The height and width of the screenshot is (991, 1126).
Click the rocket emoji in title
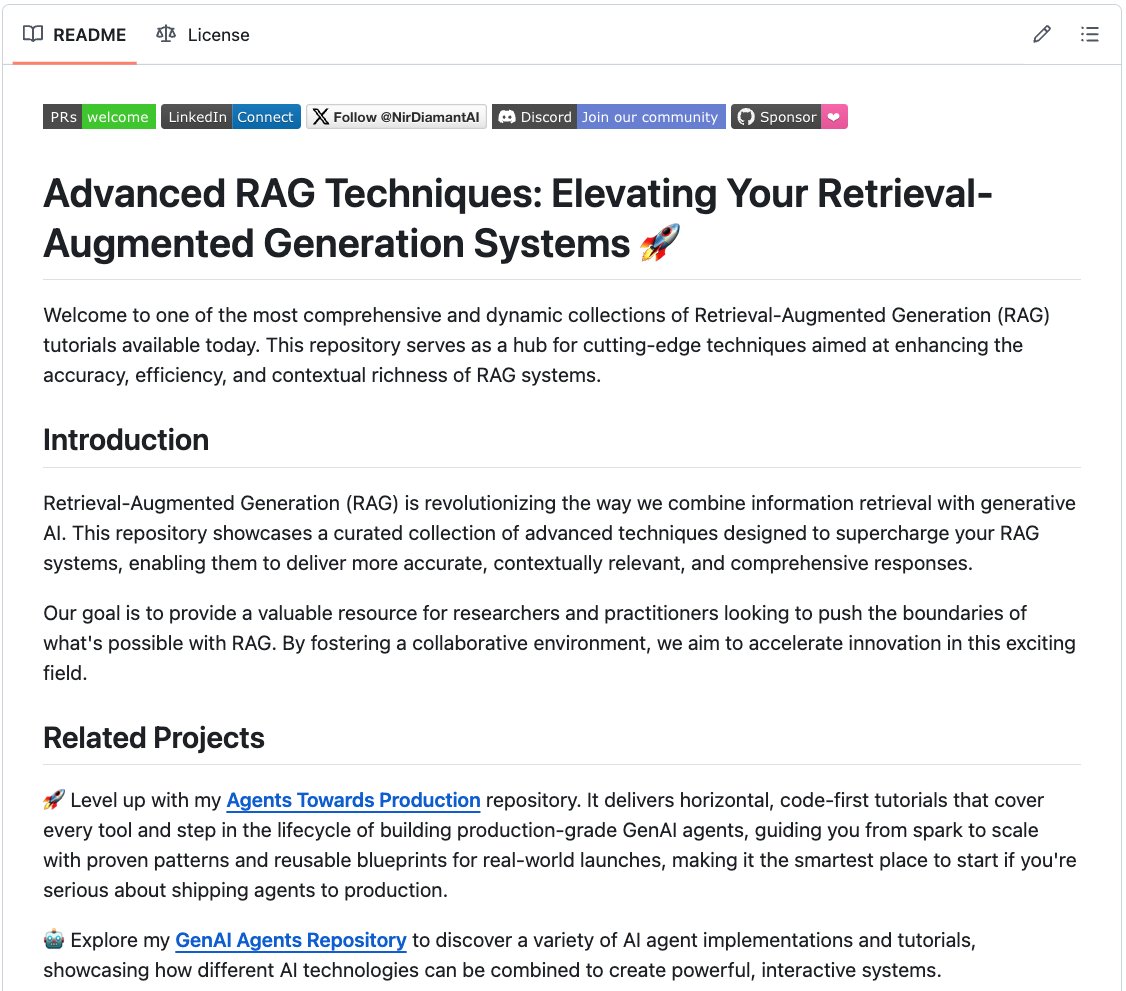coord(660,243)
